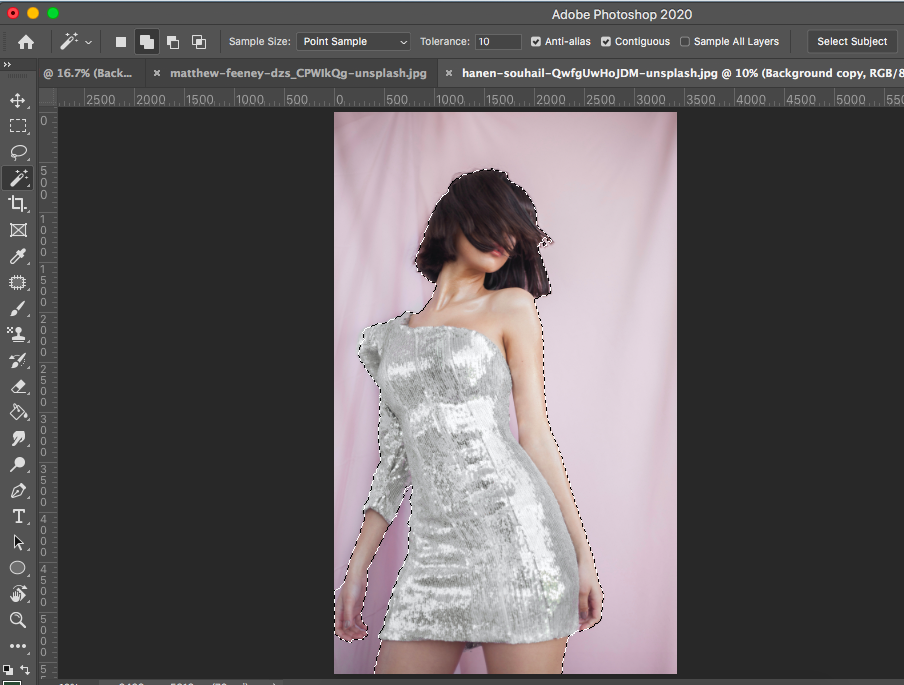
Task: Click the Zoom tool magnifier
Action: click(18, 620)
